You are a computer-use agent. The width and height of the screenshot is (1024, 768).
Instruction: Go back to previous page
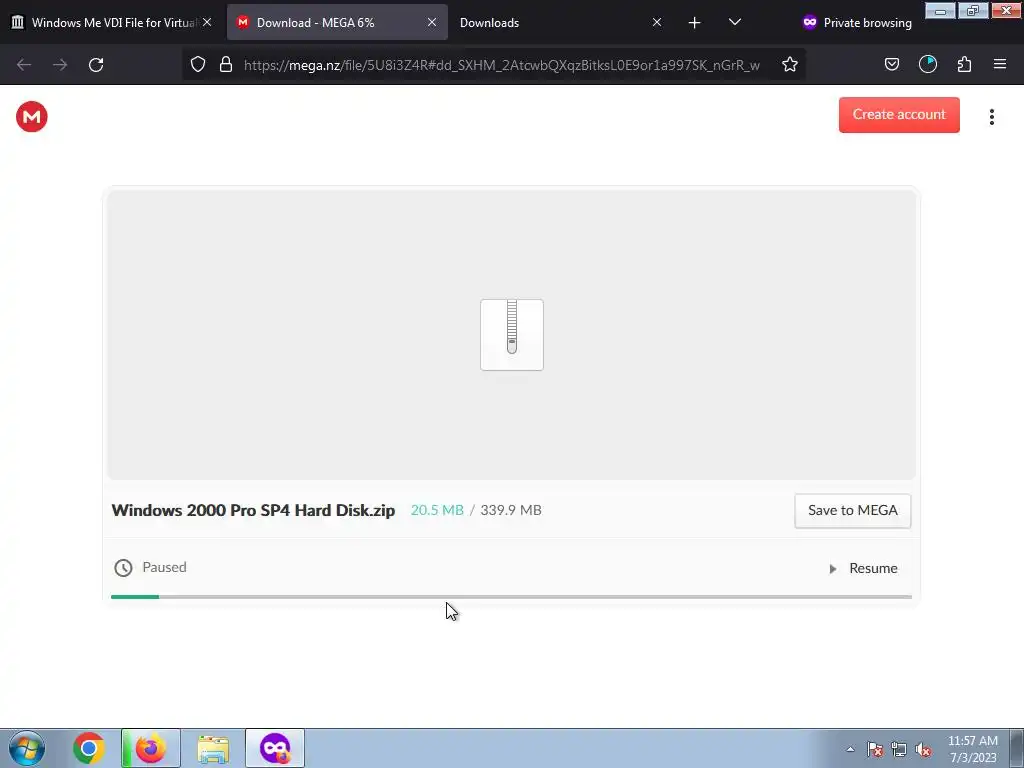[24, 65]
